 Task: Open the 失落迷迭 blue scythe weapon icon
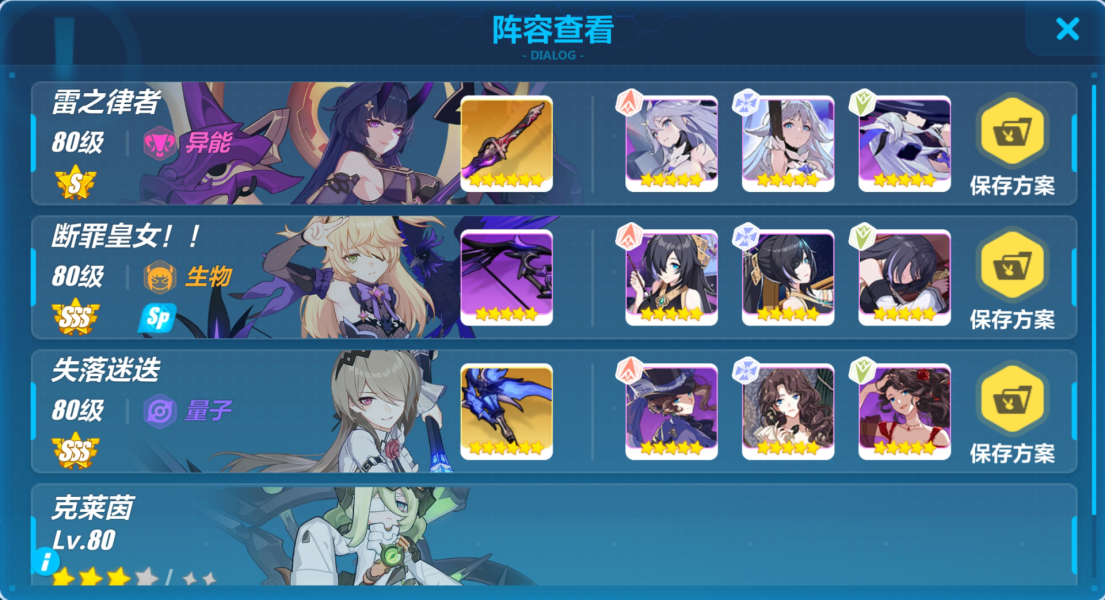(506, 412)
